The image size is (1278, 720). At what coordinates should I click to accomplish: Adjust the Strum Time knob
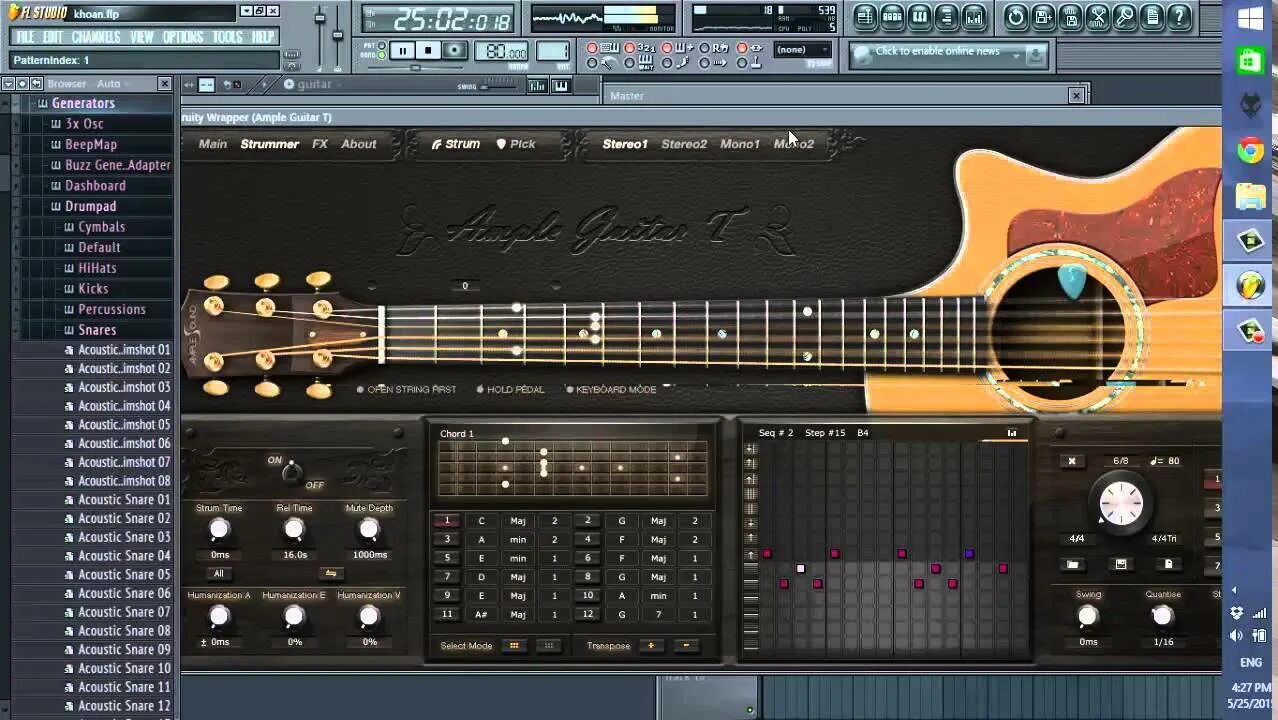(x=219, y=530)
